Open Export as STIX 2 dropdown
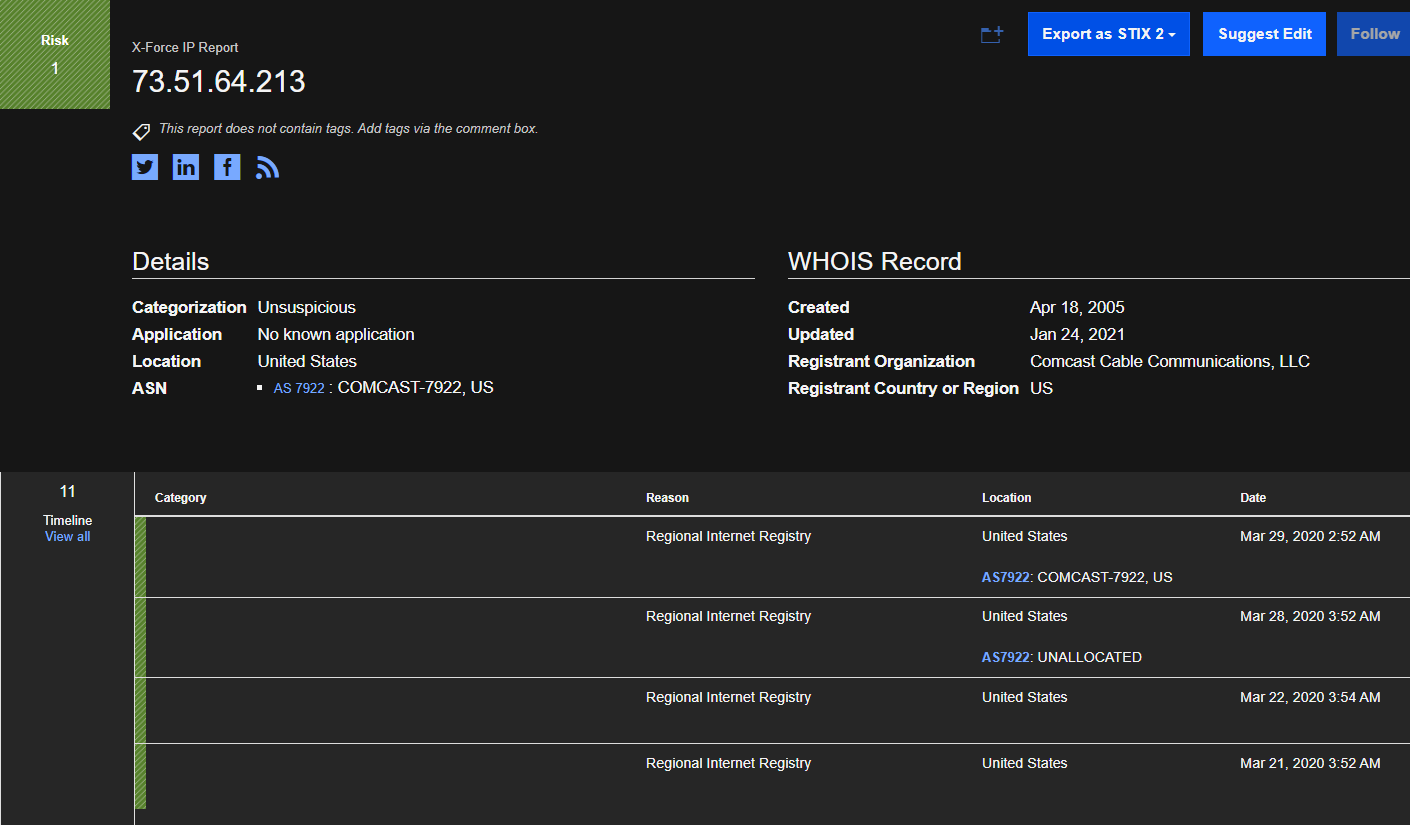1410x825 pixels. (x=1109, y=34)
